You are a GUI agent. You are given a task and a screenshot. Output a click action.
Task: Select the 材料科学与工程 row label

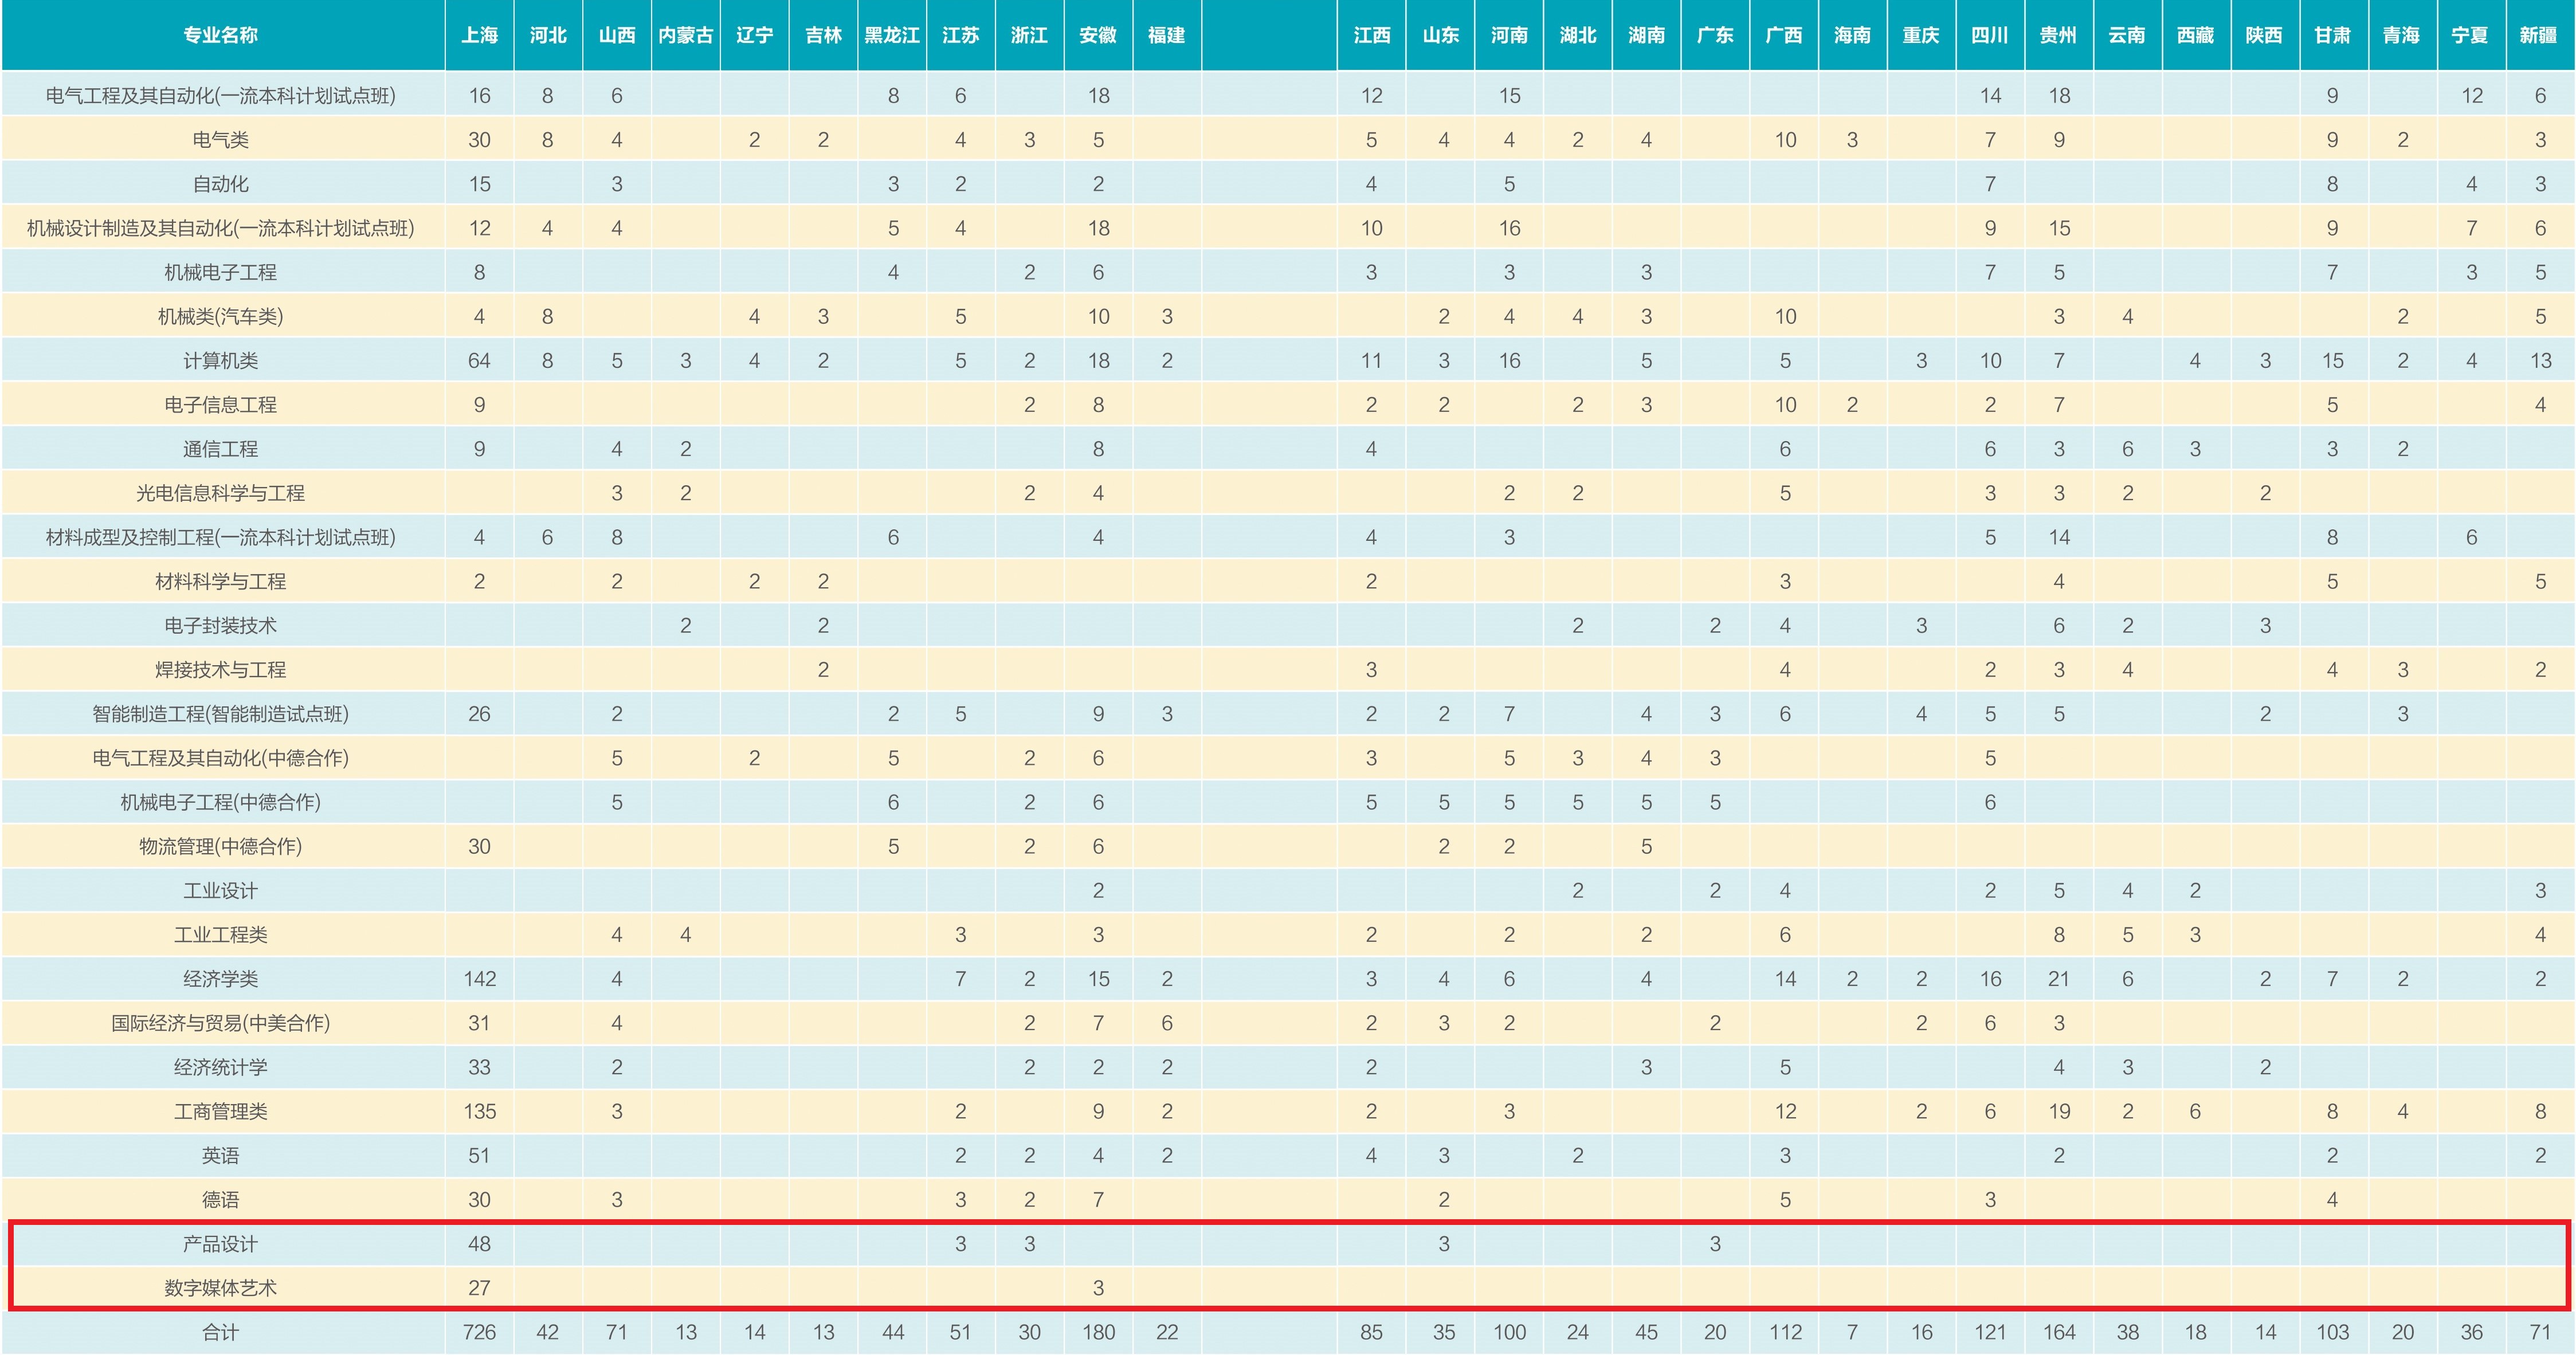(x=220, y=581)
